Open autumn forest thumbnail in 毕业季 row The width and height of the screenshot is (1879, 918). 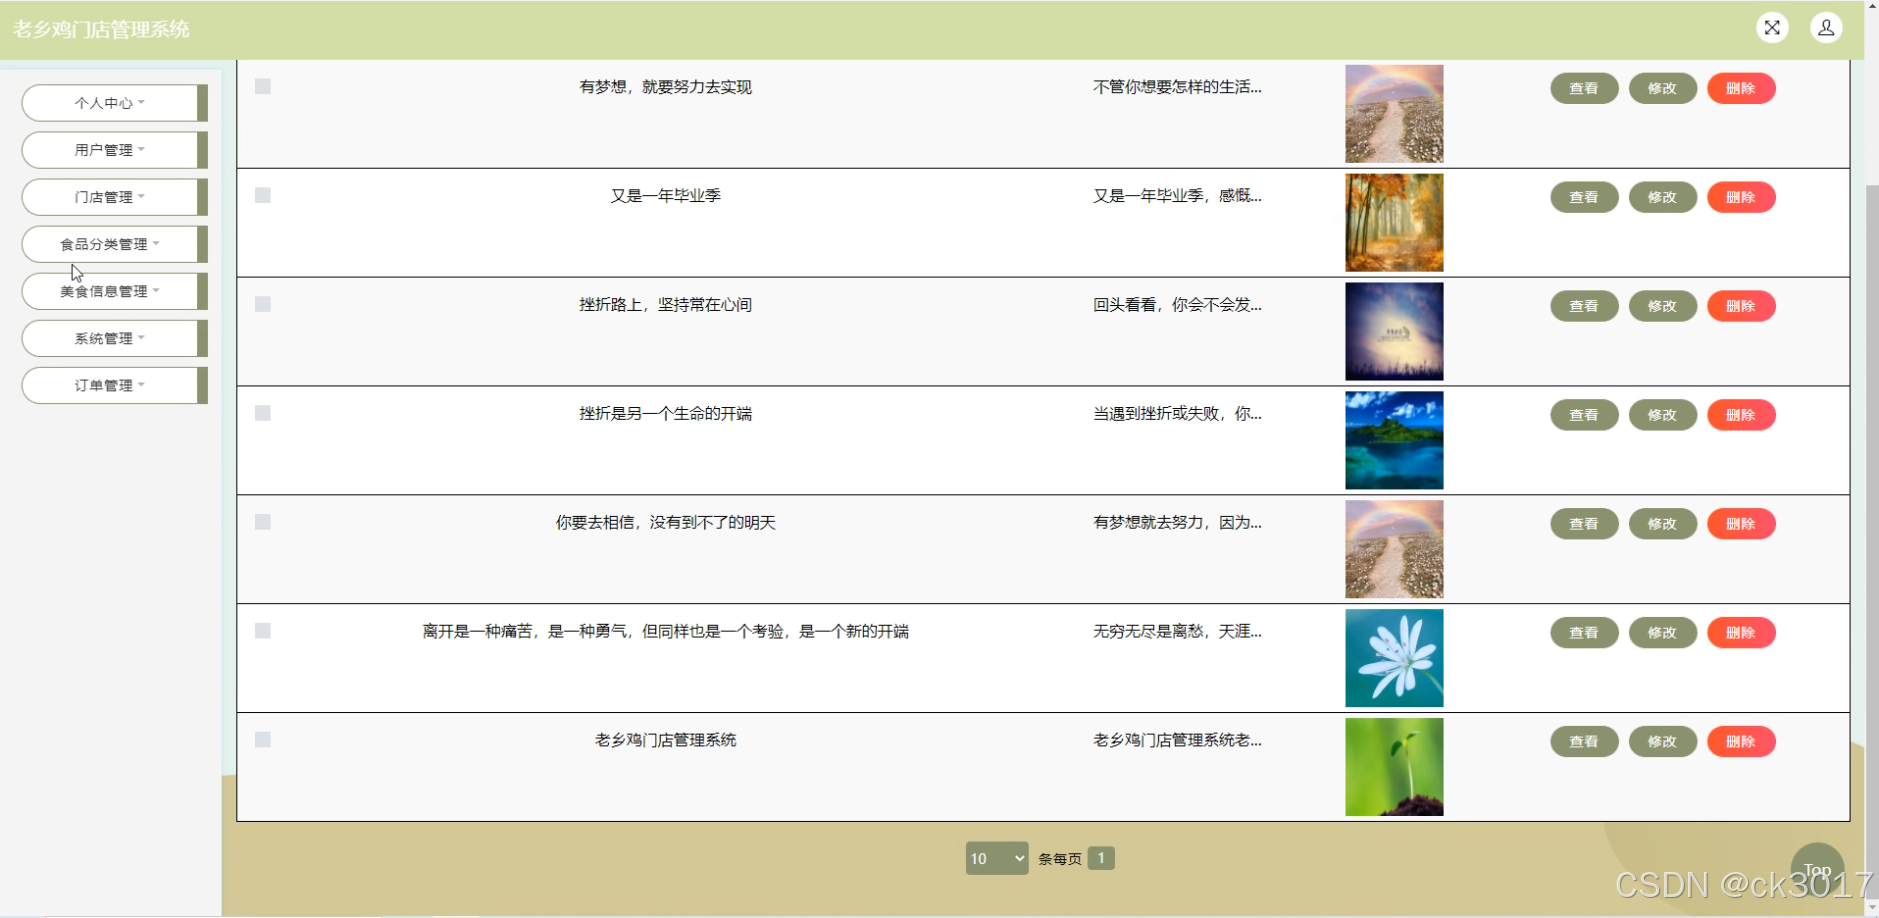1394,223
